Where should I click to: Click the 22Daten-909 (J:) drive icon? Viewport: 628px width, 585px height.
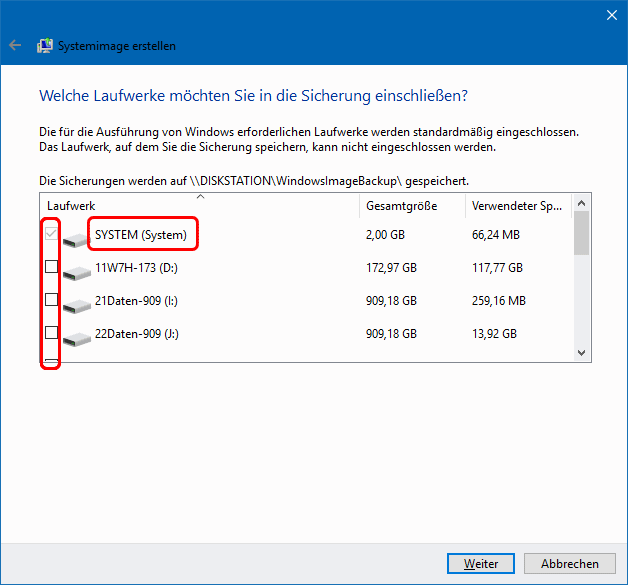76,336
